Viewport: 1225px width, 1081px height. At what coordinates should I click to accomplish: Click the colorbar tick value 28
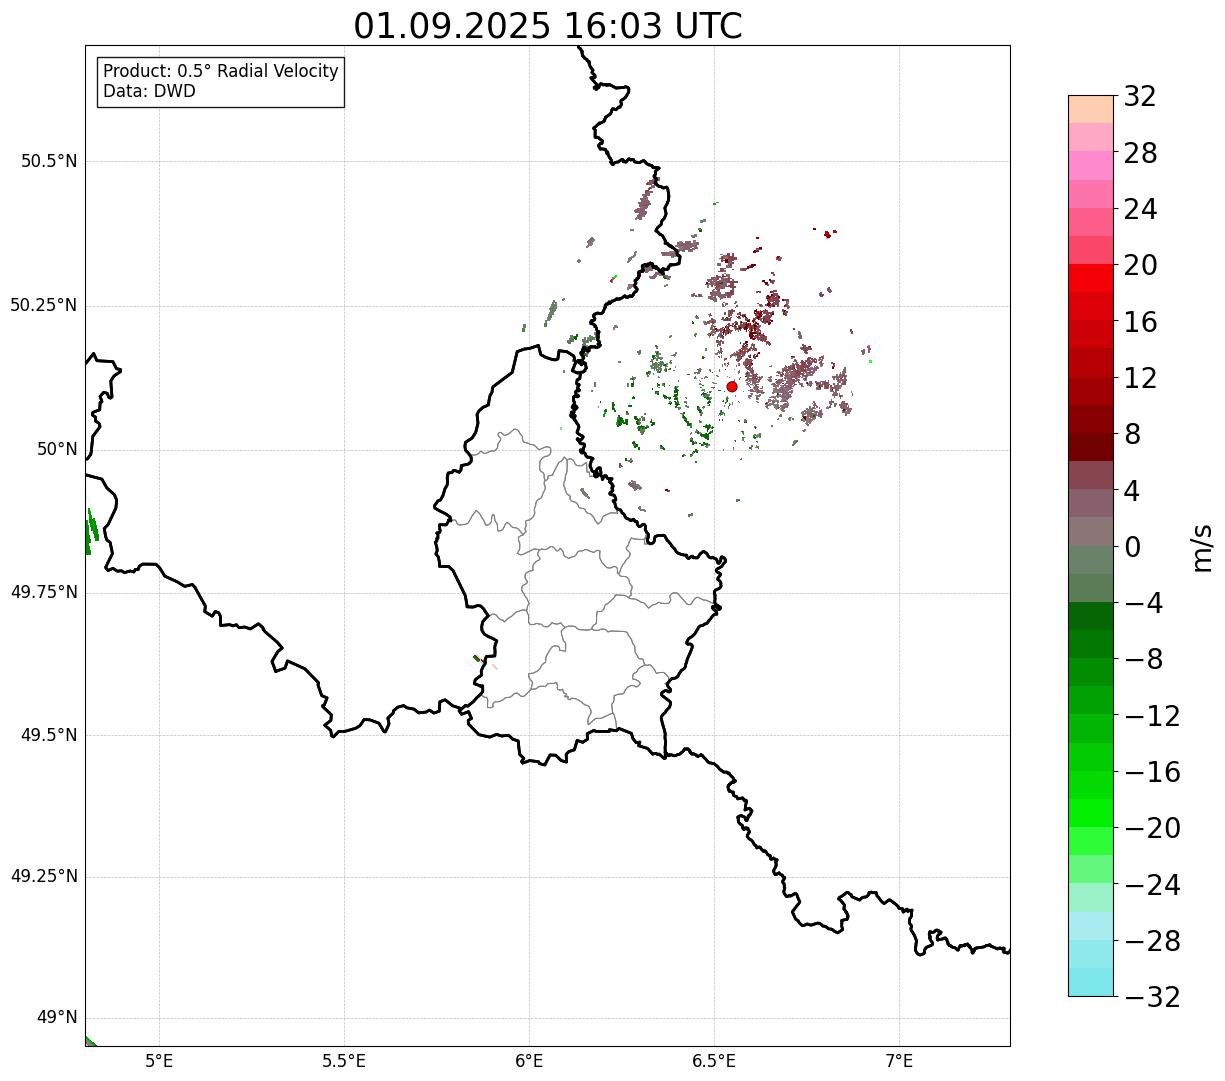[x=1140, y=153]
